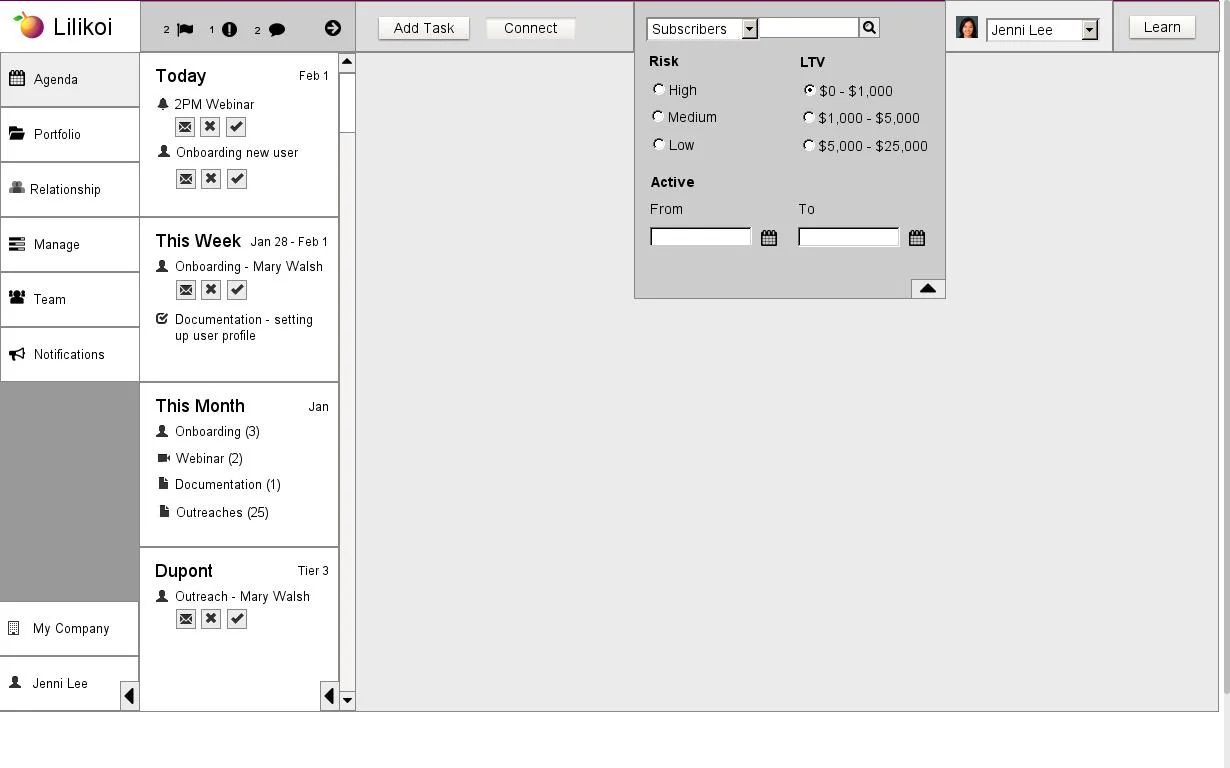This screenshot has width=1230, height=768.
Task: Click the Add Task button
Action: coord(423,28)
